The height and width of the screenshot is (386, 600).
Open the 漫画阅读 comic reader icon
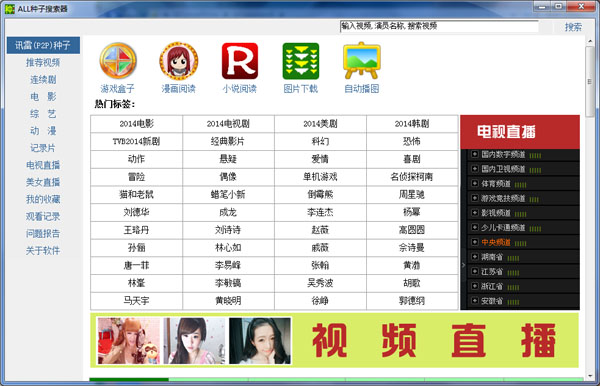point(179,61)
